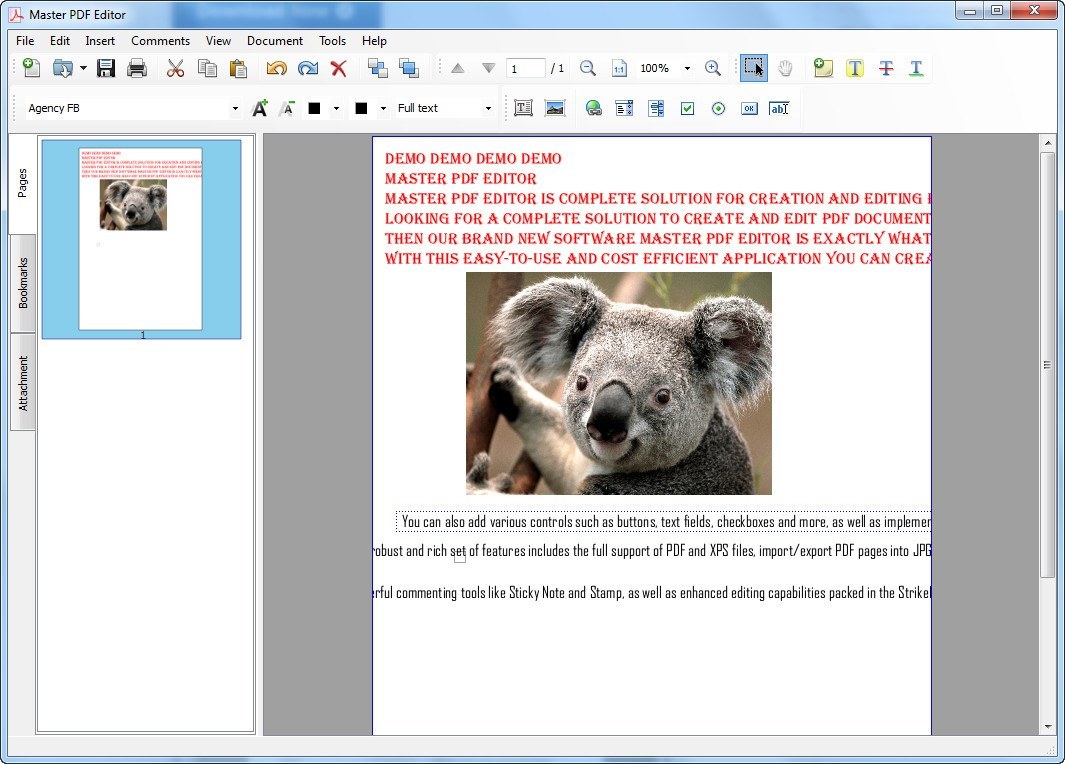The height and width of the screenshot is (764, 1065).
Task: Select the page 1 thumbnail
Action: click(141, 237)
